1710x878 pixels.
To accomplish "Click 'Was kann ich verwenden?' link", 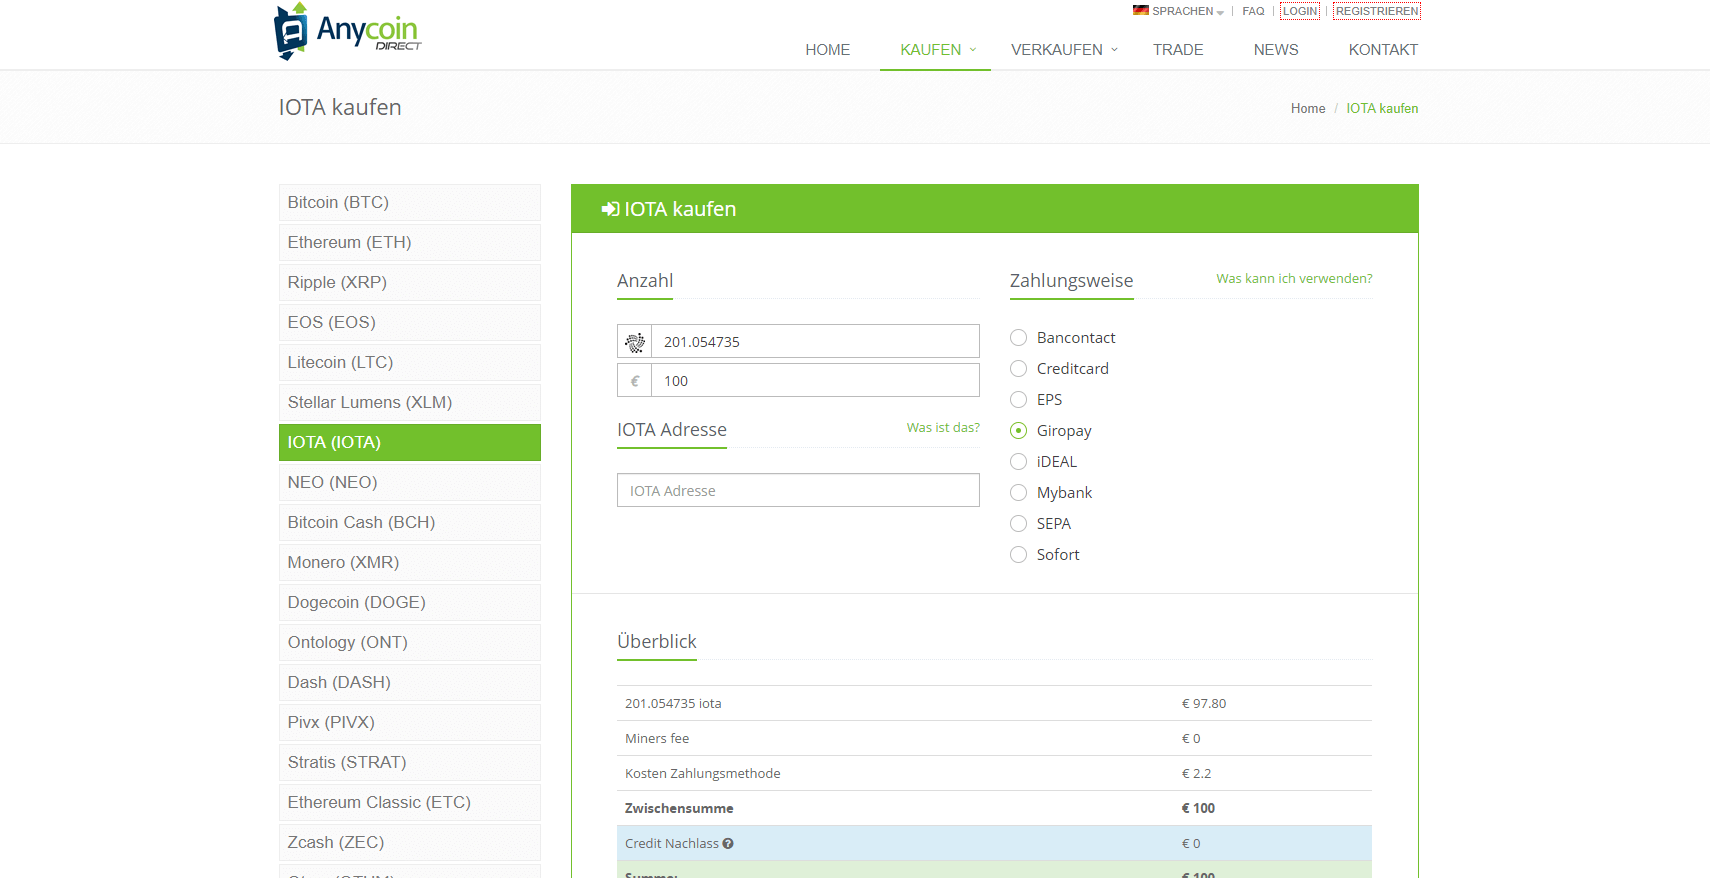I will (x=1294, y=279).
